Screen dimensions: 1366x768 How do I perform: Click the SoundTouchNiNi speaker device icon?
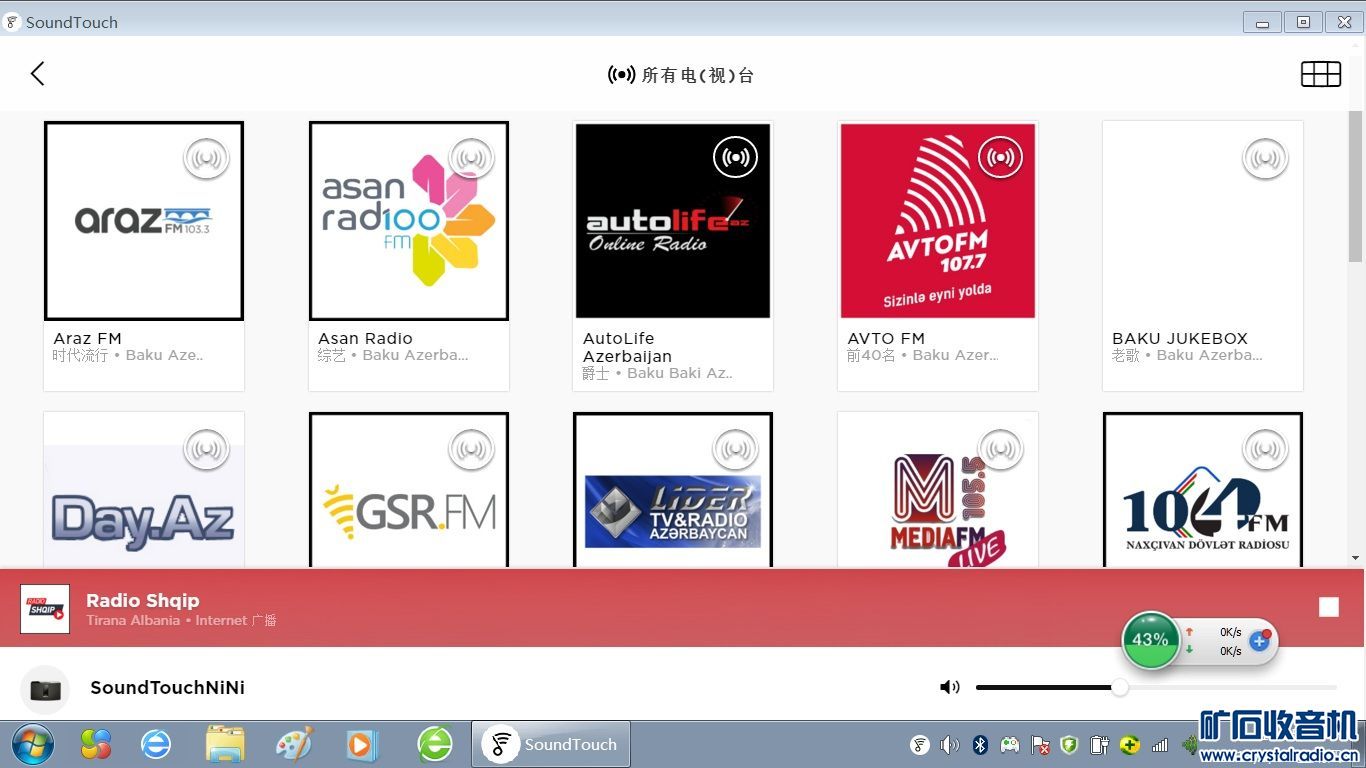45,689
